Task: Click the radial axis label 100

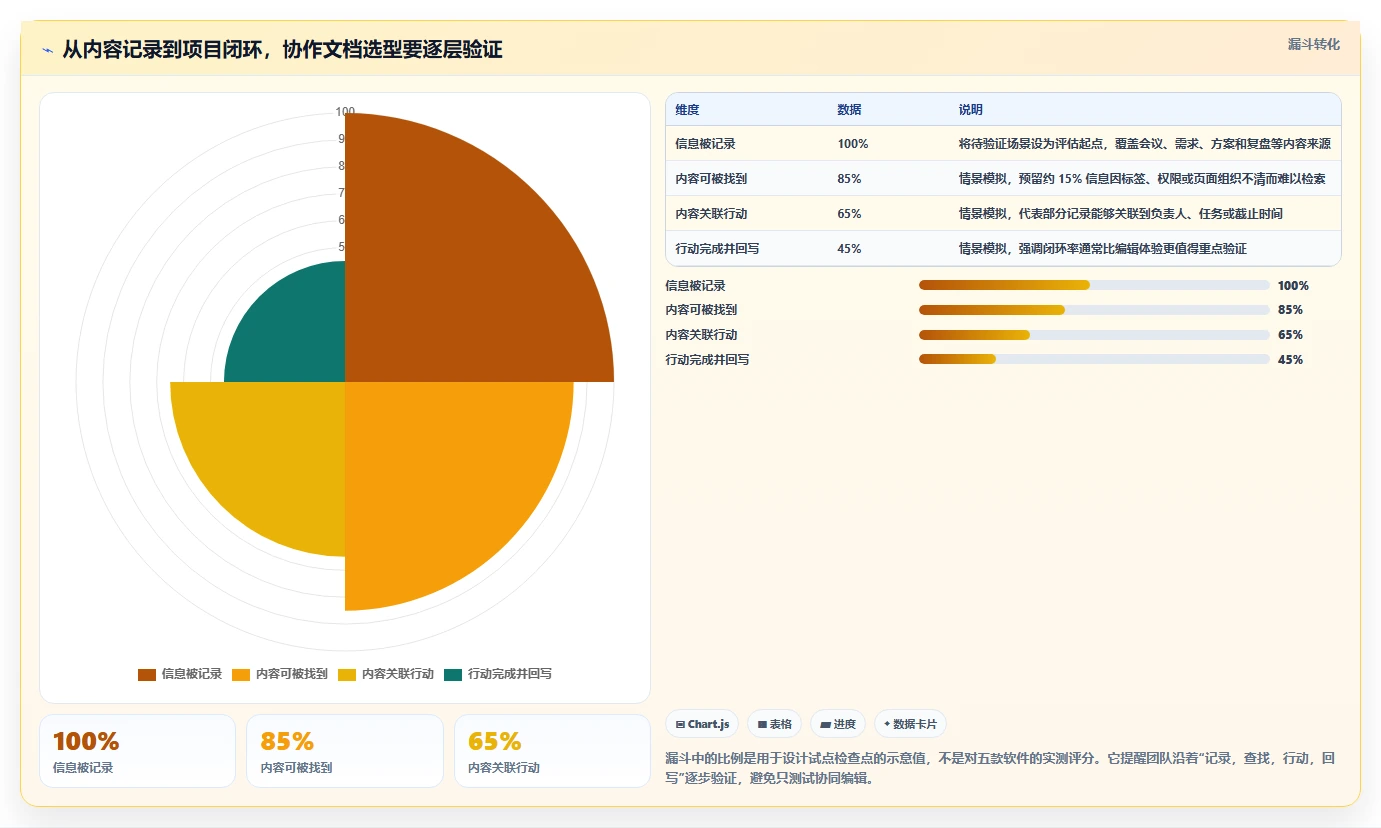Action: (345, 112)
